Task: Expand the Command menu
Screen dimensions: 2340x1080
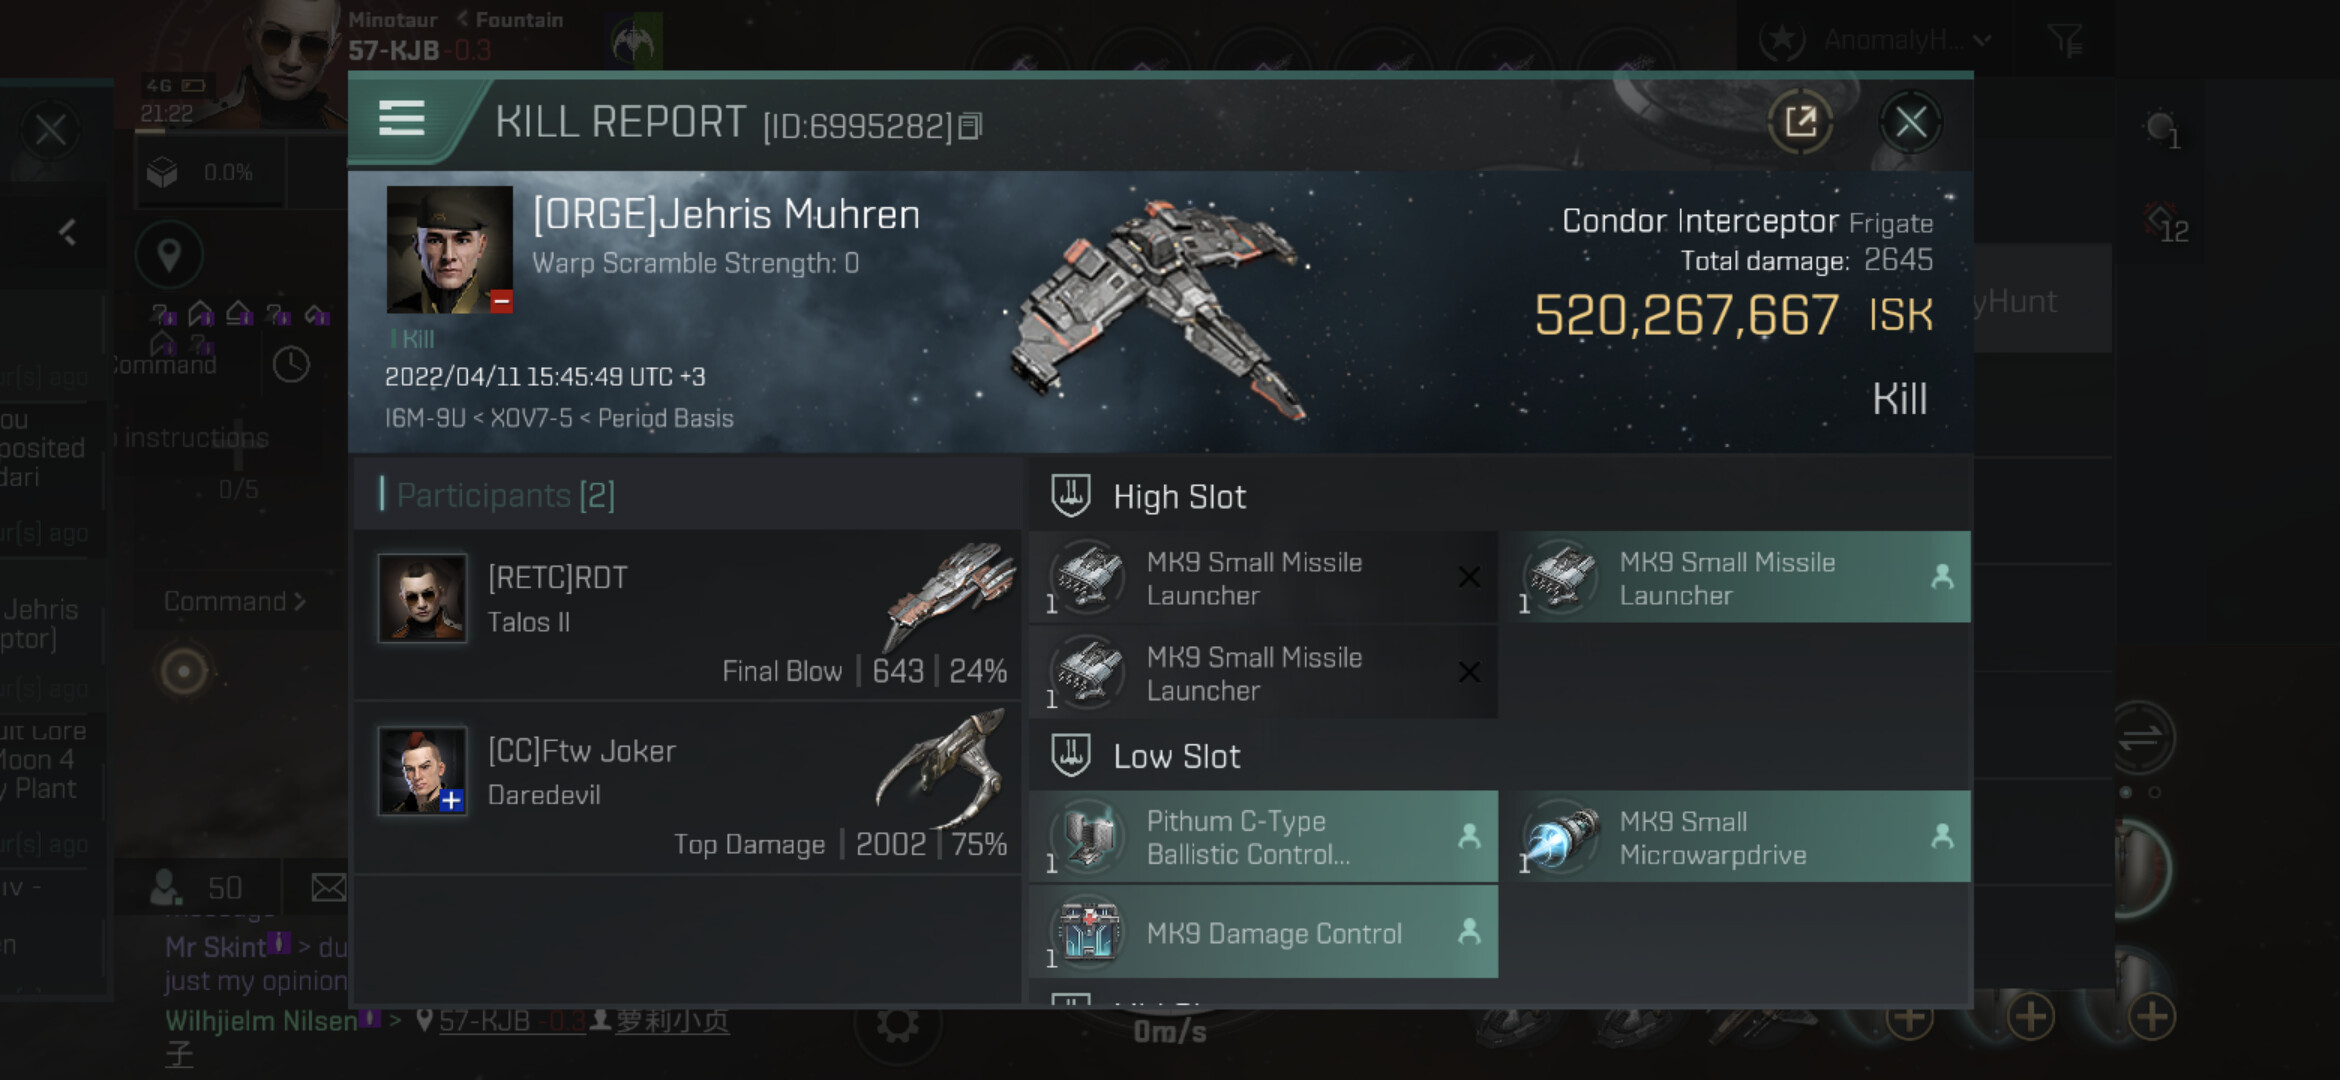Action: coord(234,601)
